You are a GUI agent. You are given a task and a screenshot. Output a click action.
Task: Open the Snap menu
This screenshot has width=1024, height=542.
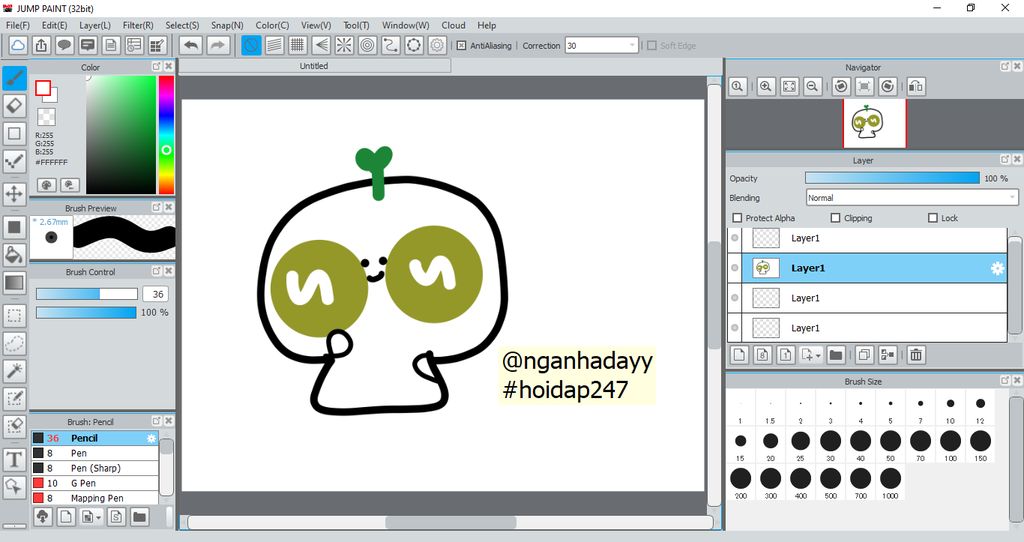point(227,25)
